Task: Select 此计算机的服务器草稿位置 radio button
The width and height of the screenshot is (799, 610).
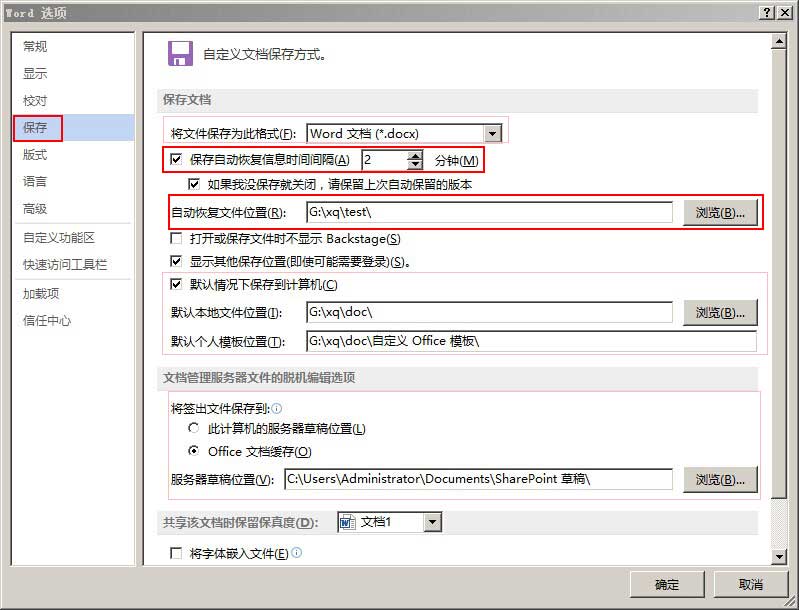Action: coord(193,428)
